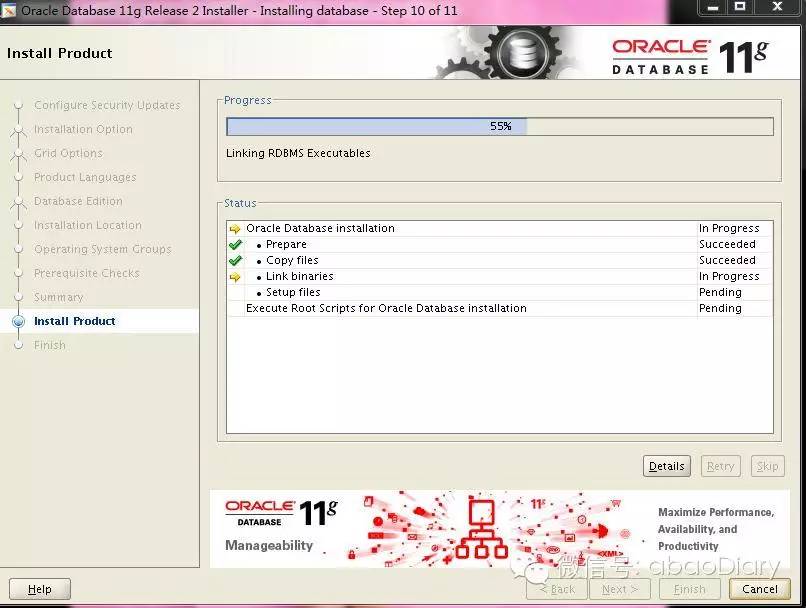The height and width of the screenshot is (608, 806).
Task: Click the Skip button
Action: click(x=767, y=466)
